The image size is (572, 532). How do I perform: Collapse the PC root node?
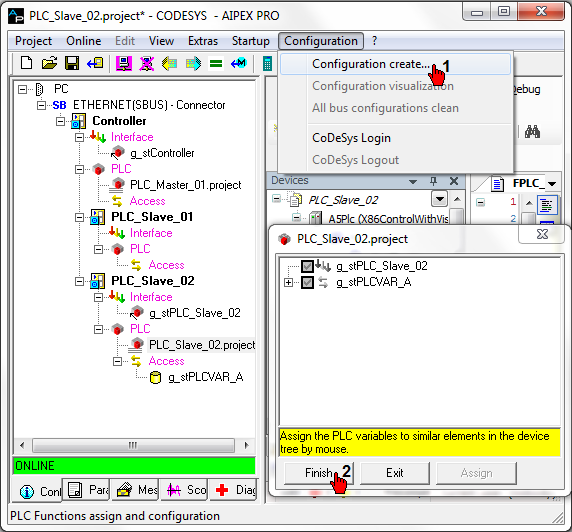pyautogui.click(x=22, y=89)
